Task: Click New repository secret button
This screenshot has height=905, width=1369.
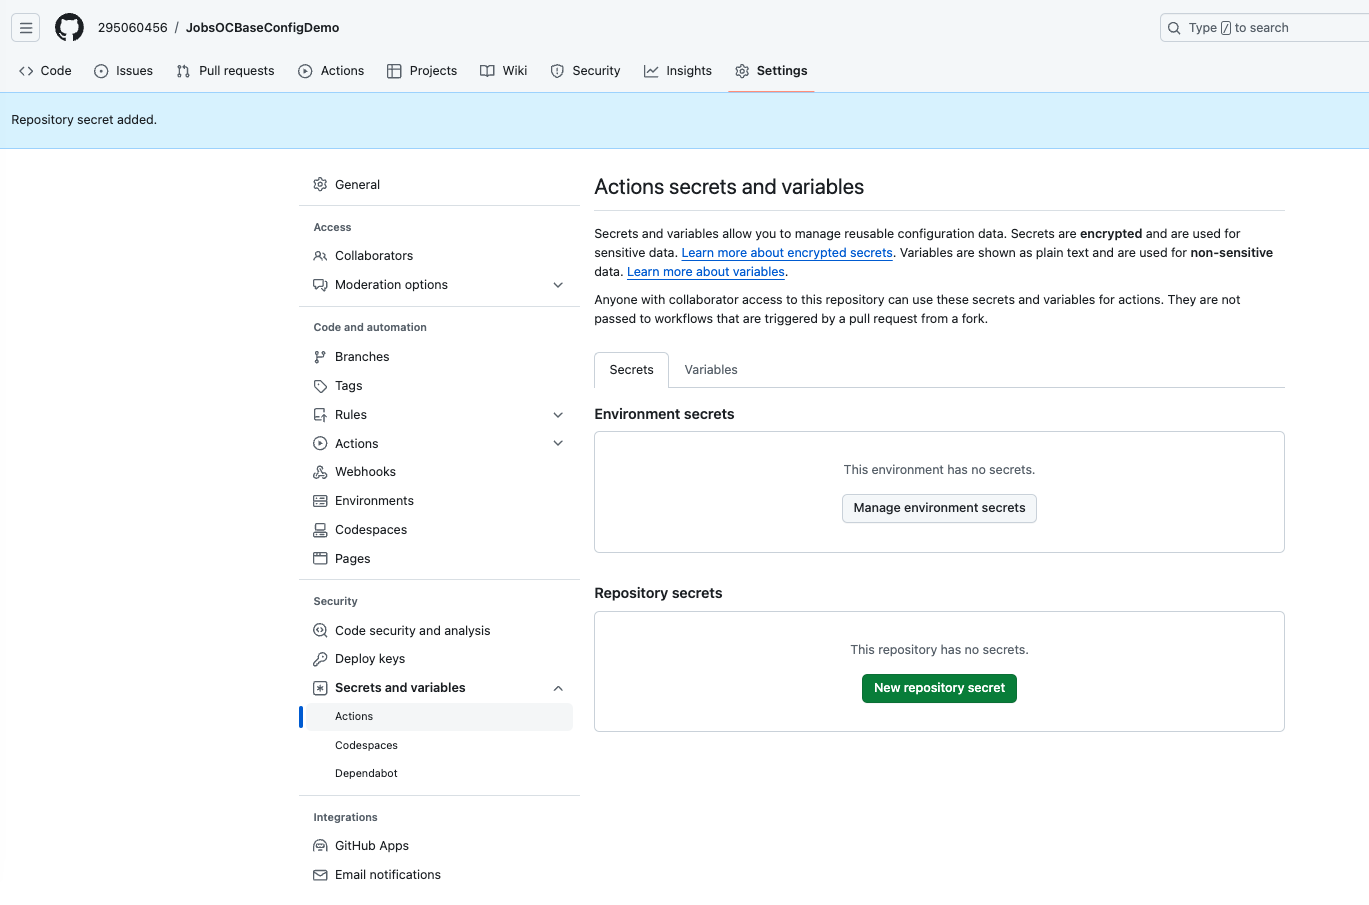Action: pos(939,688)
